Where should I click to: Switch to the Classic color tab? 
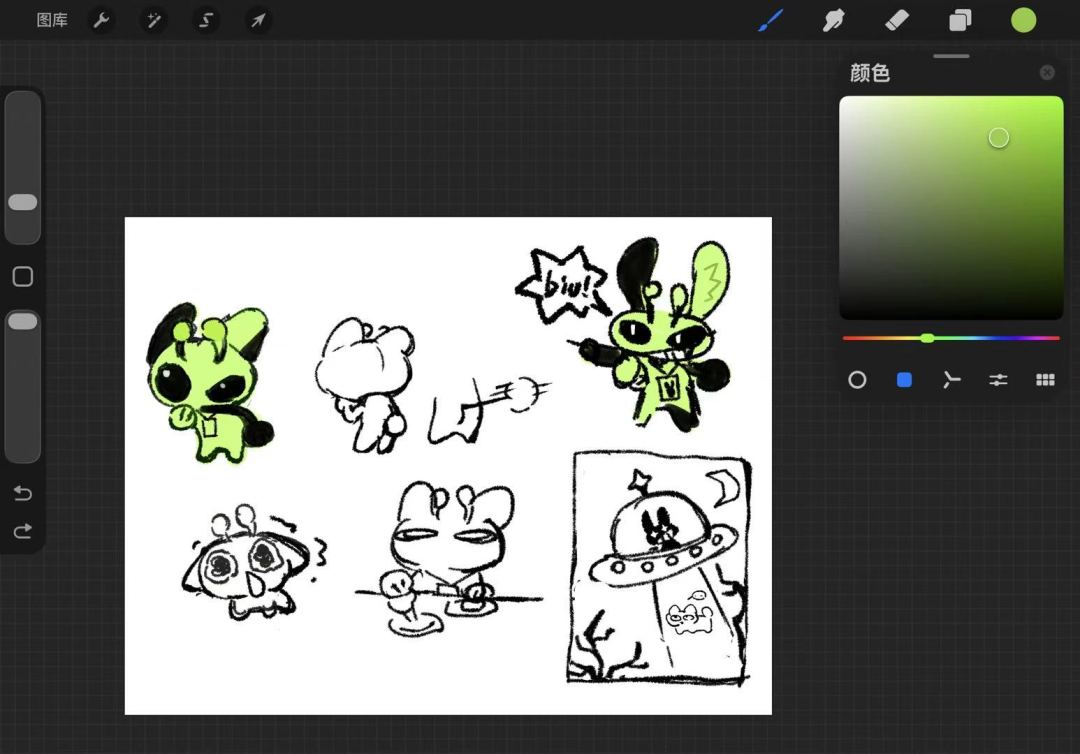click(x=904, y=379)
